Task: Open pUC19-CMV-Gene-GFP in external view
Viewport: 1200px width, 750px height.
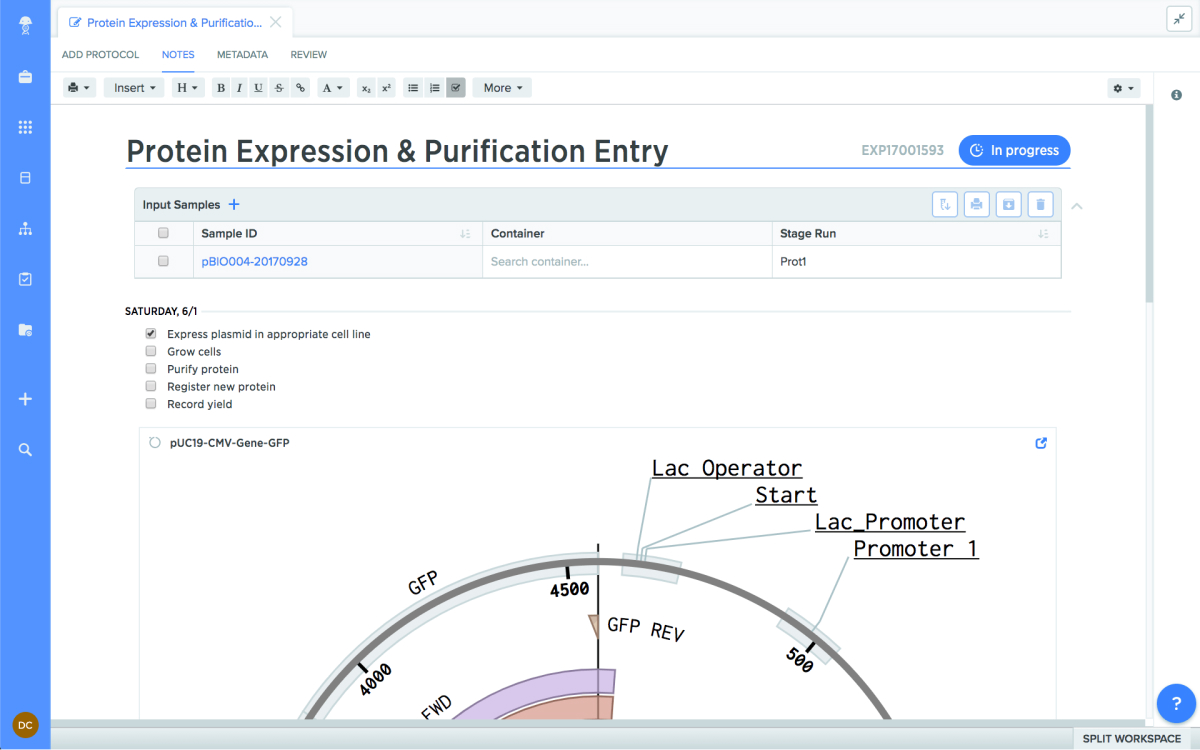Action: tap(1041, 443)
